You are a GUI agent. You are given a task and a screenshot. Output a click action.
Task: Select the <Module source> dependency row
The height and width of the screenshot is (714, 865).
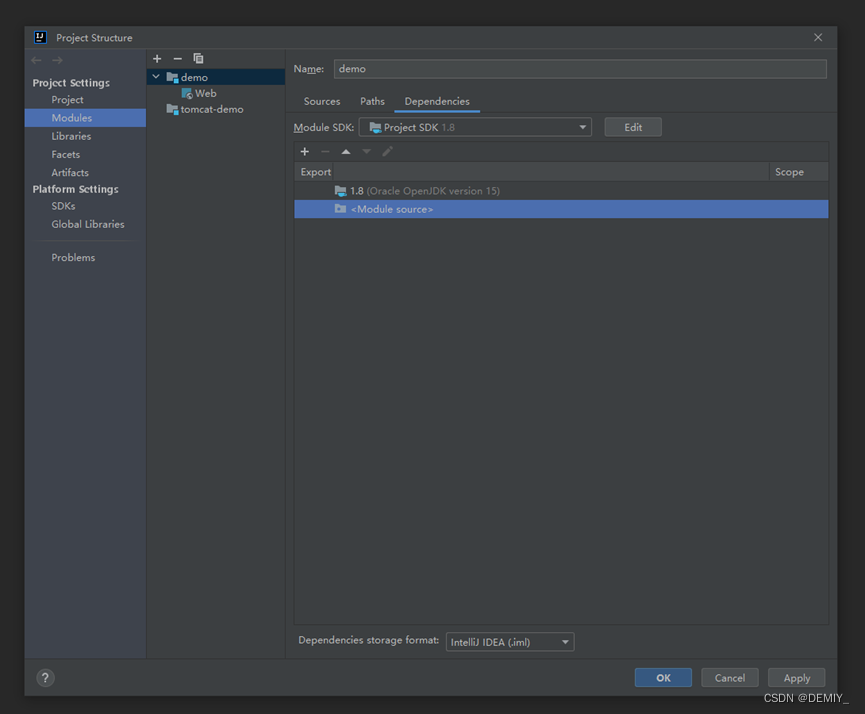(x=561, y=209)
